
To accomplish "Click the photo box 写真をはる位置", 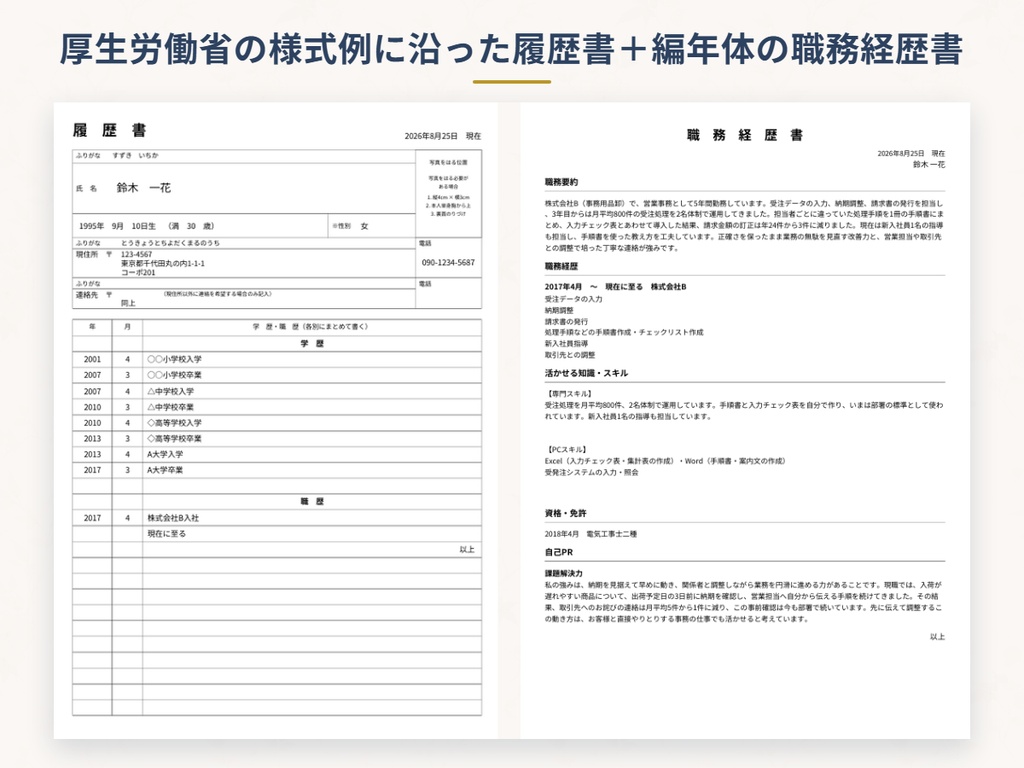I will pyautogui.click(x=449, y=193).
